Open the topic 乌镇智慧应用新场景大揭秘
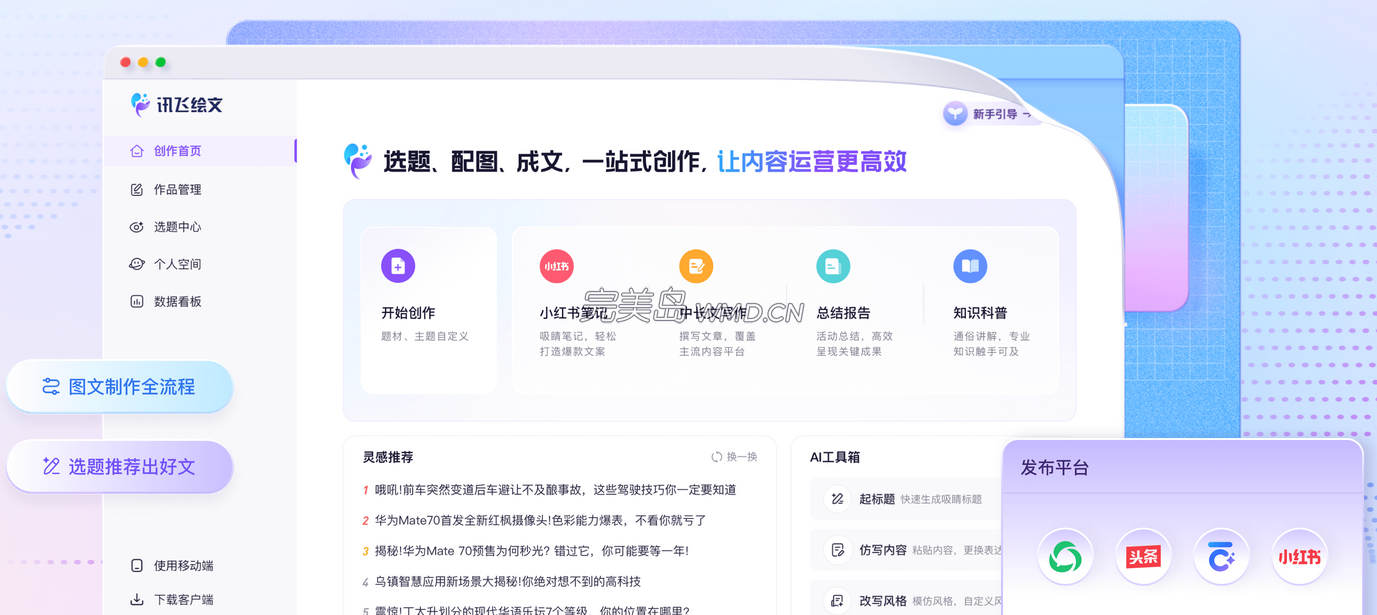 click(x=508, y=581)
